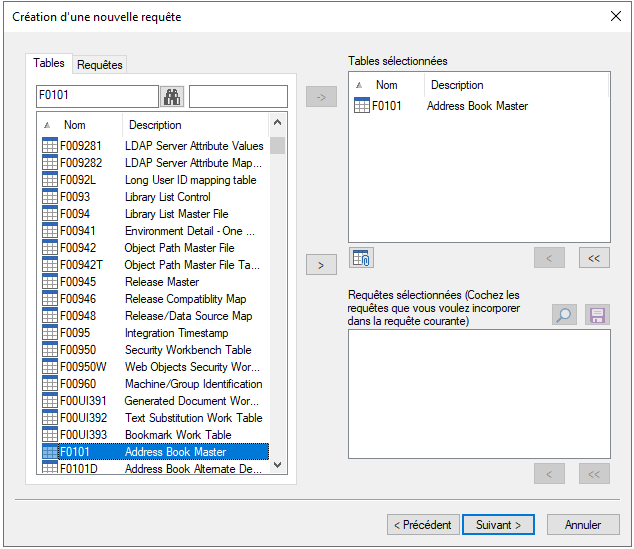634x549 pixels.
Task: Click table icon of F009281 row
Action: (x=50, y=146)
